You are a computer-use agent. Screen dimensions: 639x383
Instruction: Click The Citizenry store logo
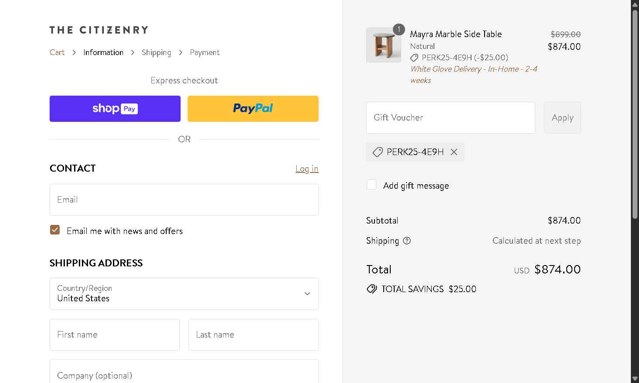(99, 30)
